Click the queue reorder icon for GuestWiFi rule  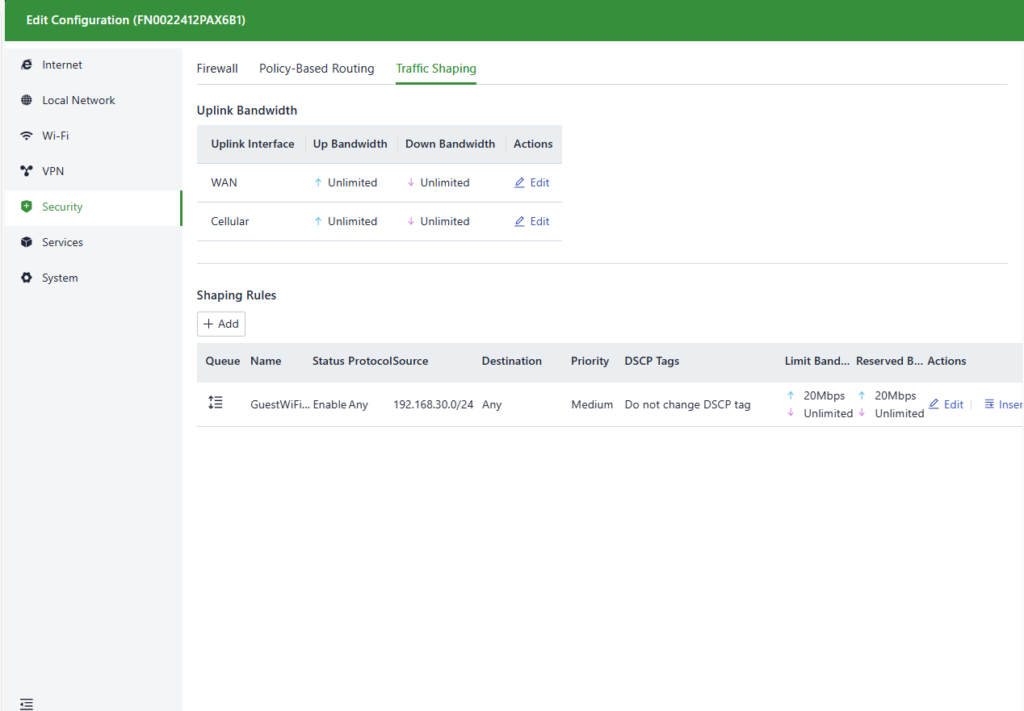click(x=215, y=403)
